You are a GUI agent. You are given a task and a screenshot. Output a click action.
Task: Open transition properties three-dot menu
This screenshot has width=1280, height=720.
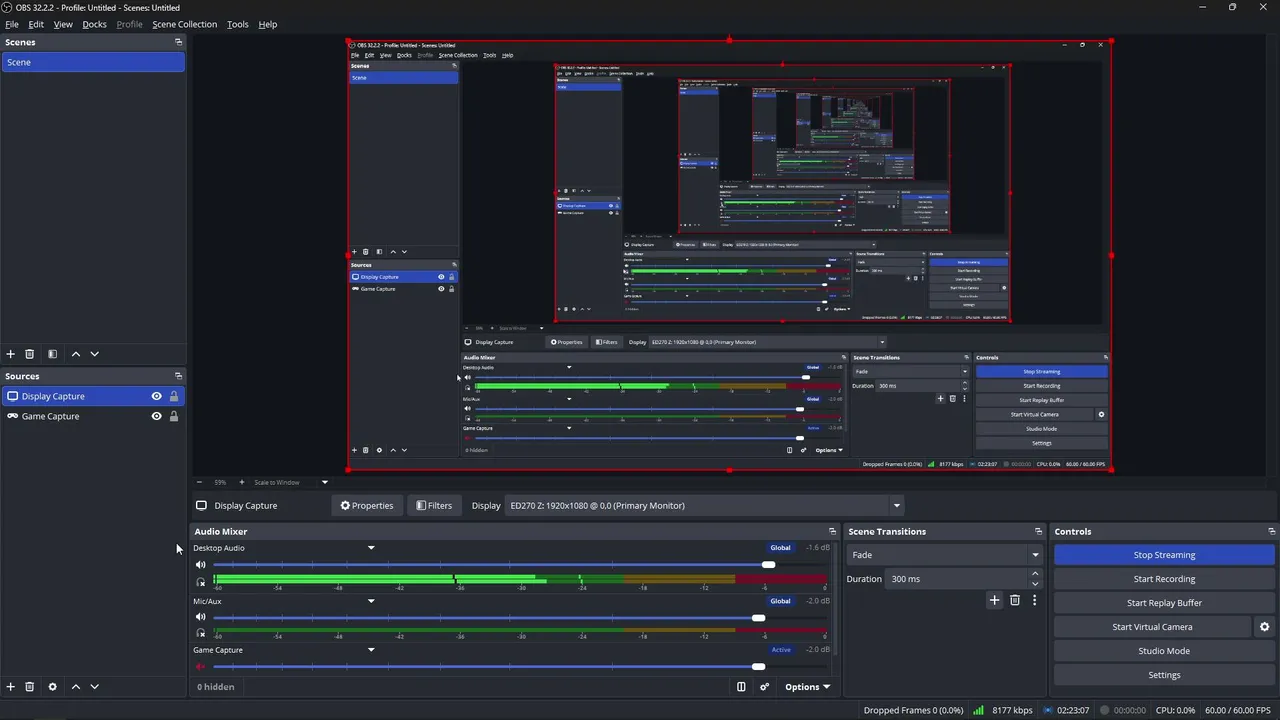click(x=1034, y=600)
